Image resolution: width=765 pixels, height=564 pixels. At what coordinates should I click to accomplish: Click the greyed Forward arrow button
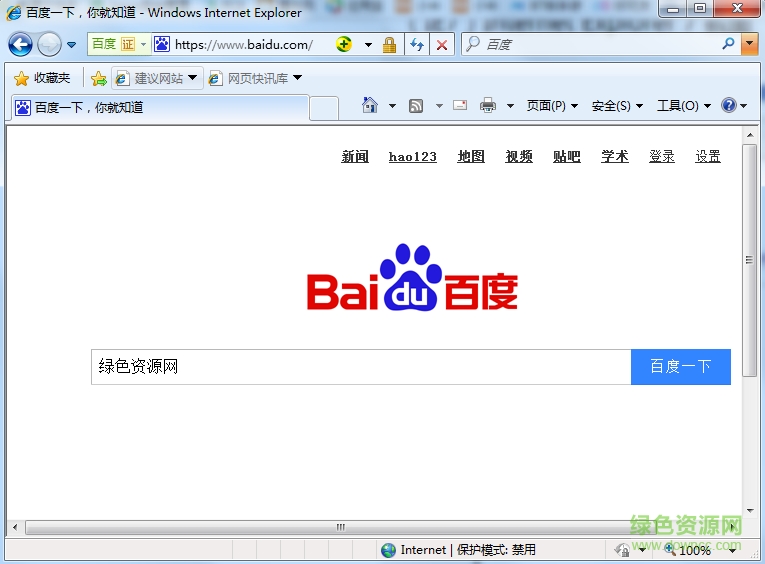(49, 45)
